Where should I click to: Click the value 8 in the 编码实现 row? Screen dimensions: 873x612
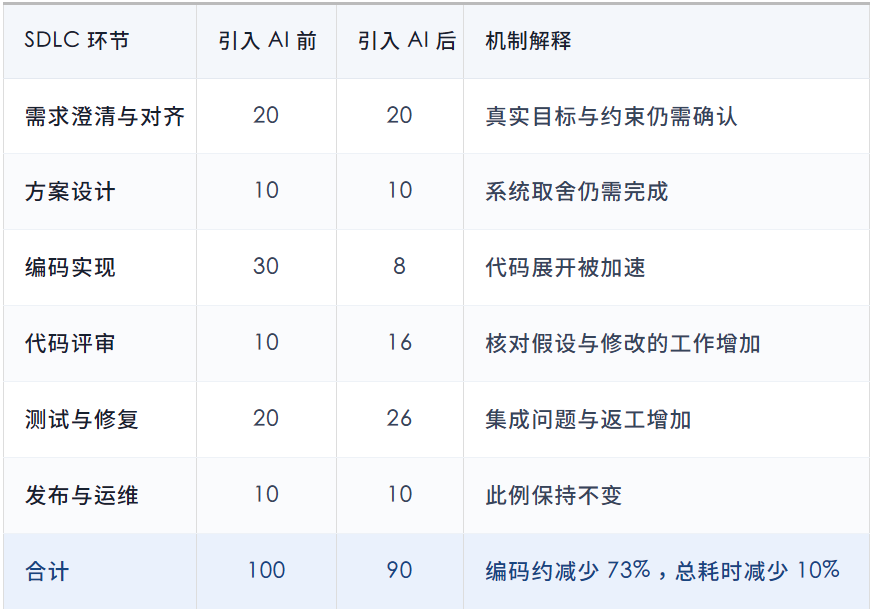[x=399, y=266]
